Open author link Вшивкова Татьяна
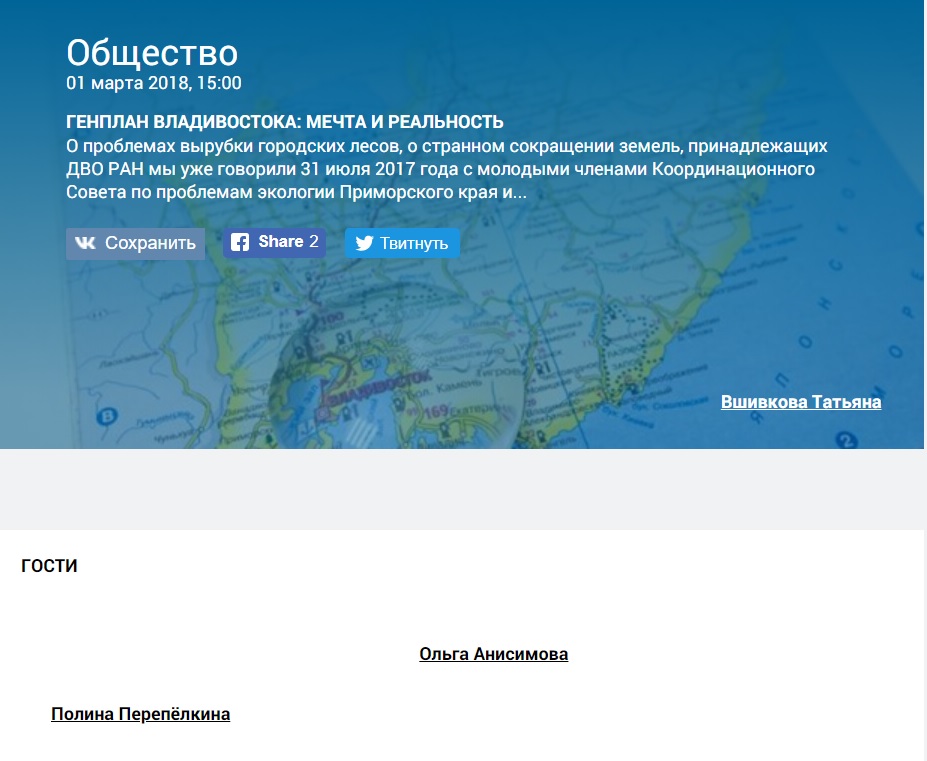927x761 pixels. pyautogui.click(x=800, y=402)
